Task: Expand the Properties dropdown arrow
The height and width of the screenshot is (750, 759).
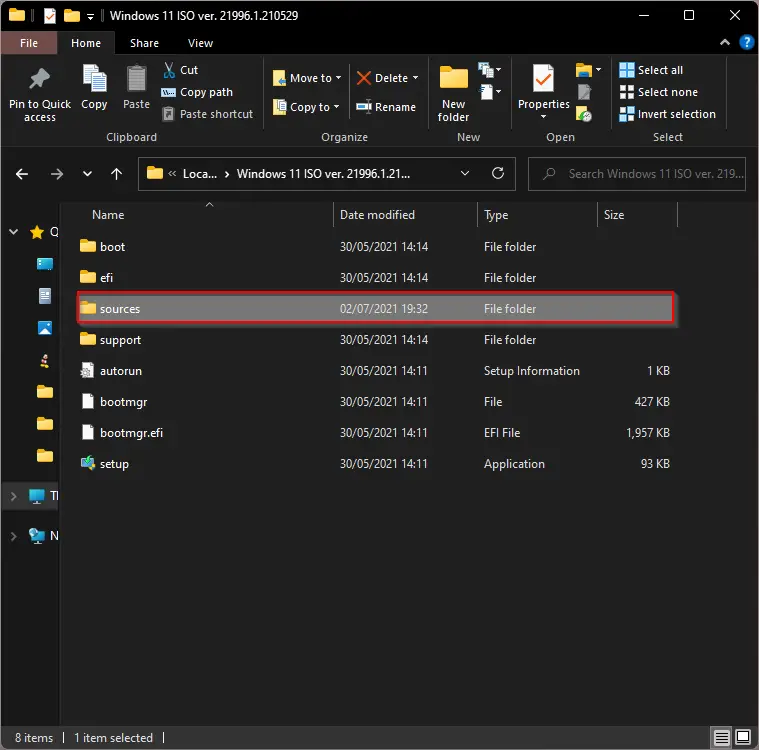Action: [543, 117]
